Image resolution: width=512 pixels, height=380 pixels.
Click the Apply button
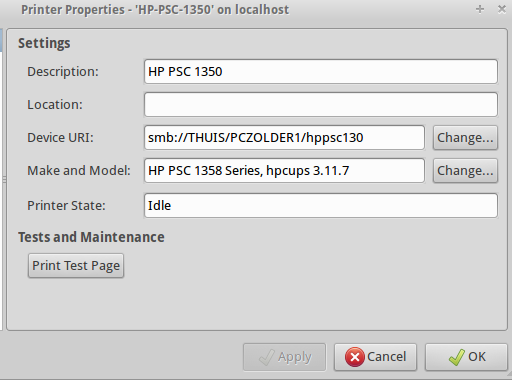coord(284,357)
